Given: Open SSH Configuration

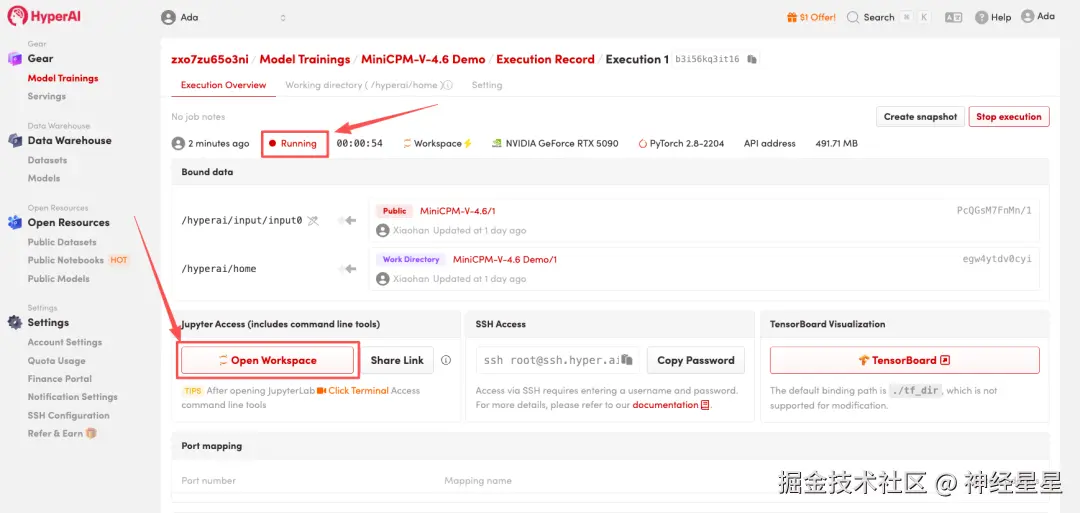Looking at the screenshot, I should (68, 415).
